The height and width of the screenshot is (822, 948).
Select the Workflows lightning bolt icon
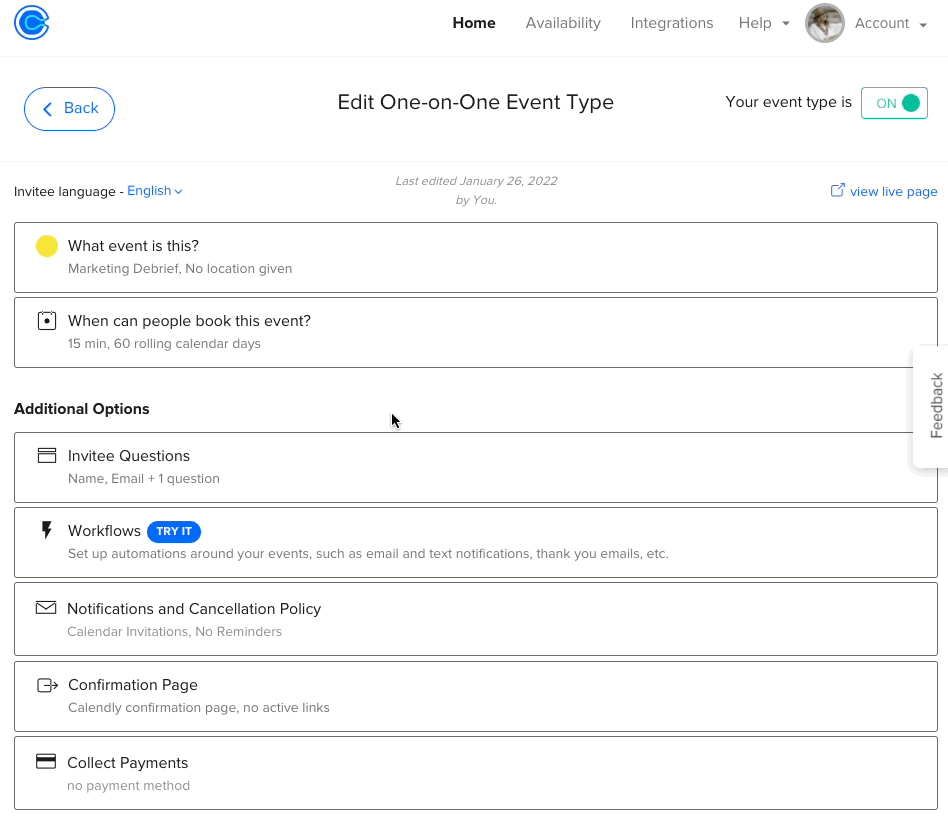(46, 531)
